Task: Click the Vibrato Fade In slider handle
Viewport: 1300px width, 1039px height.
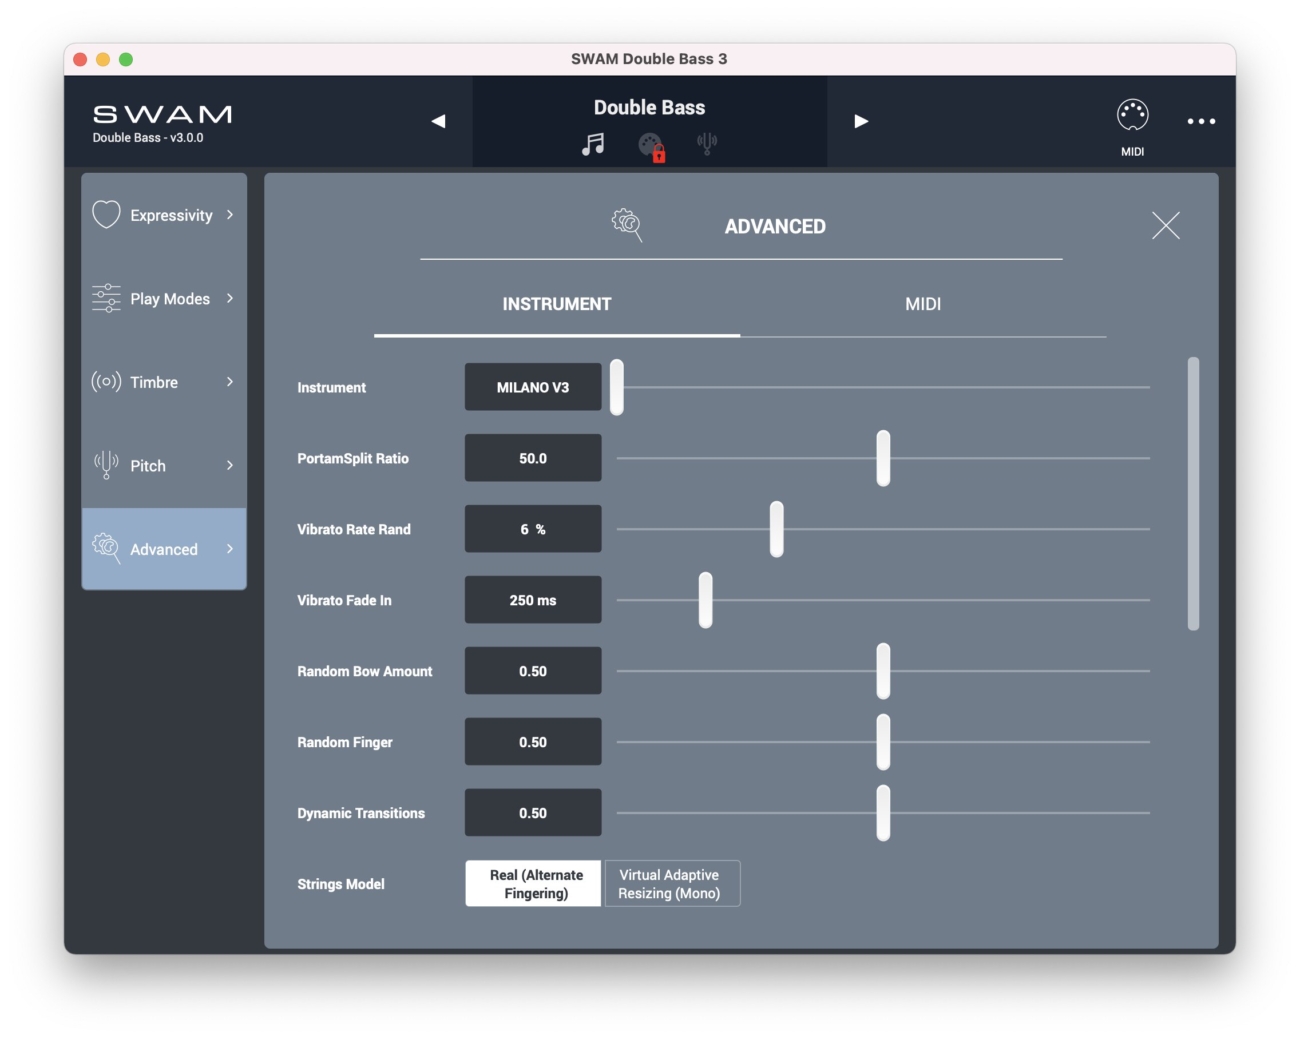Action: tap(706, 600)
